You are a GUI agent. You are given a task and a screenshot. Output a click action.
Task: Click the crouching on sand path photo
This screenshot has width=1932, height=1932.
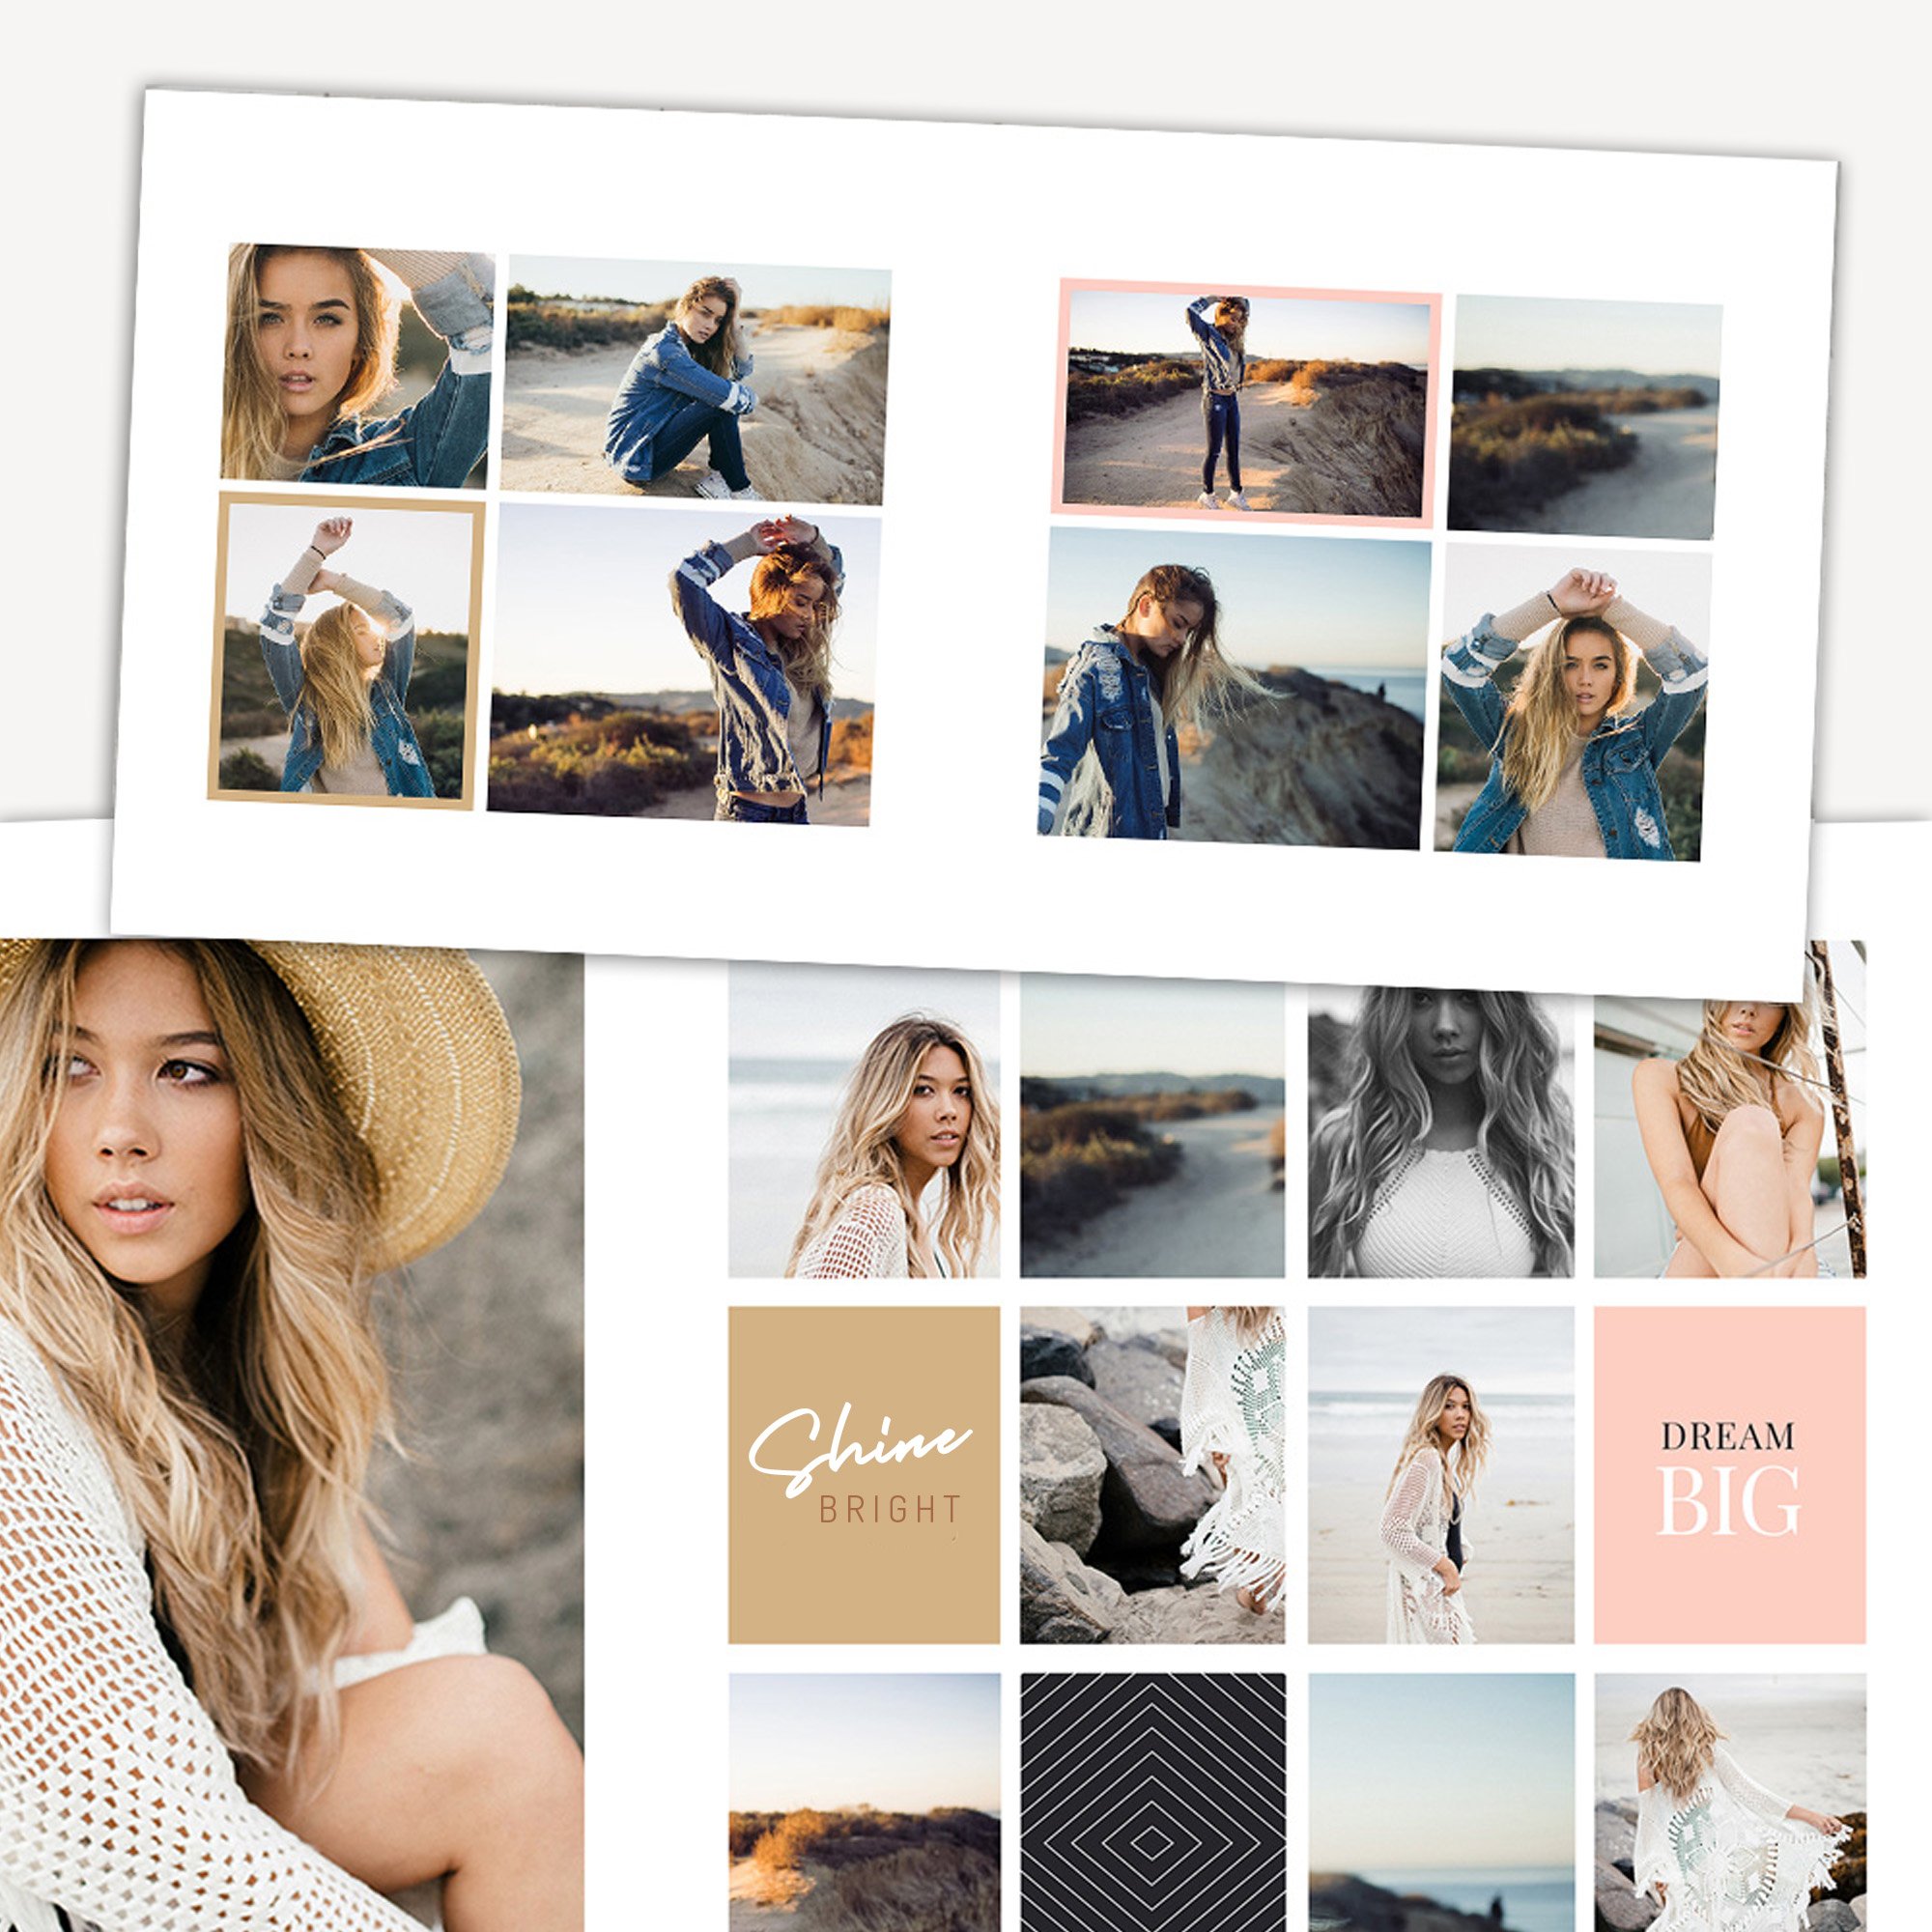694,381
